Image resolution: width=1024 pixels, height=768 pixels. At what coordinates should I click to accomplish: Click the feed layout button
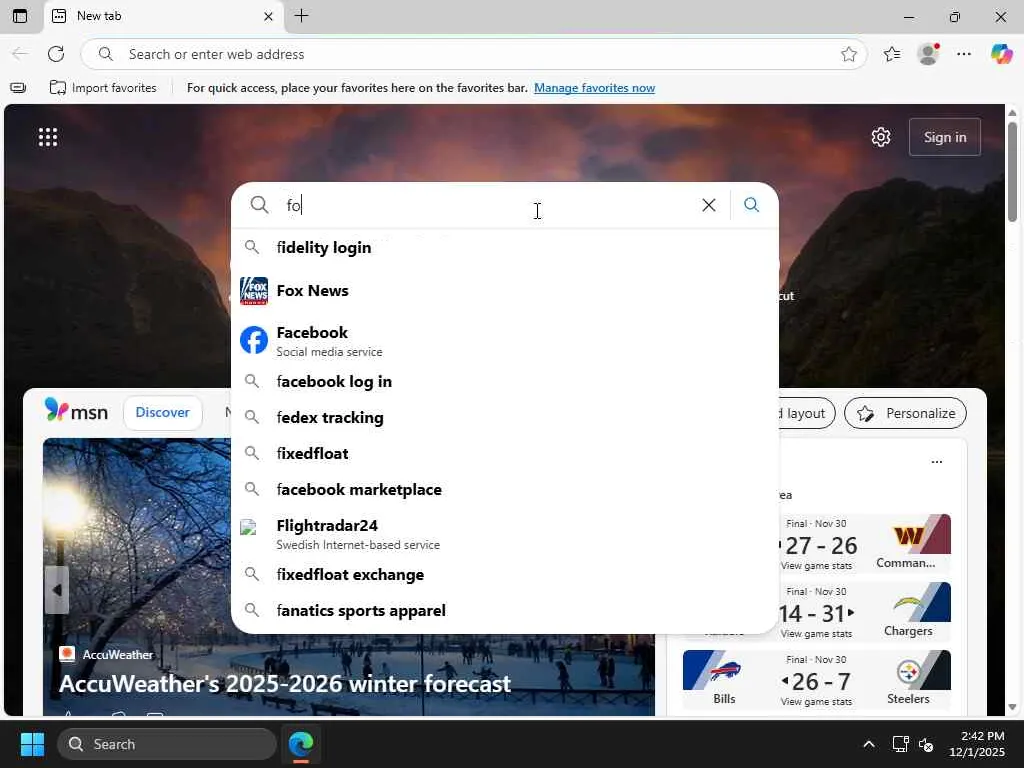point(805,413)
